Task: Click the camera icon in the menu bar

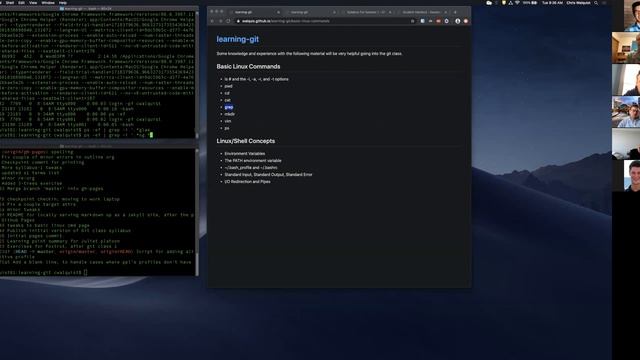Action: (x=489, y=2)
